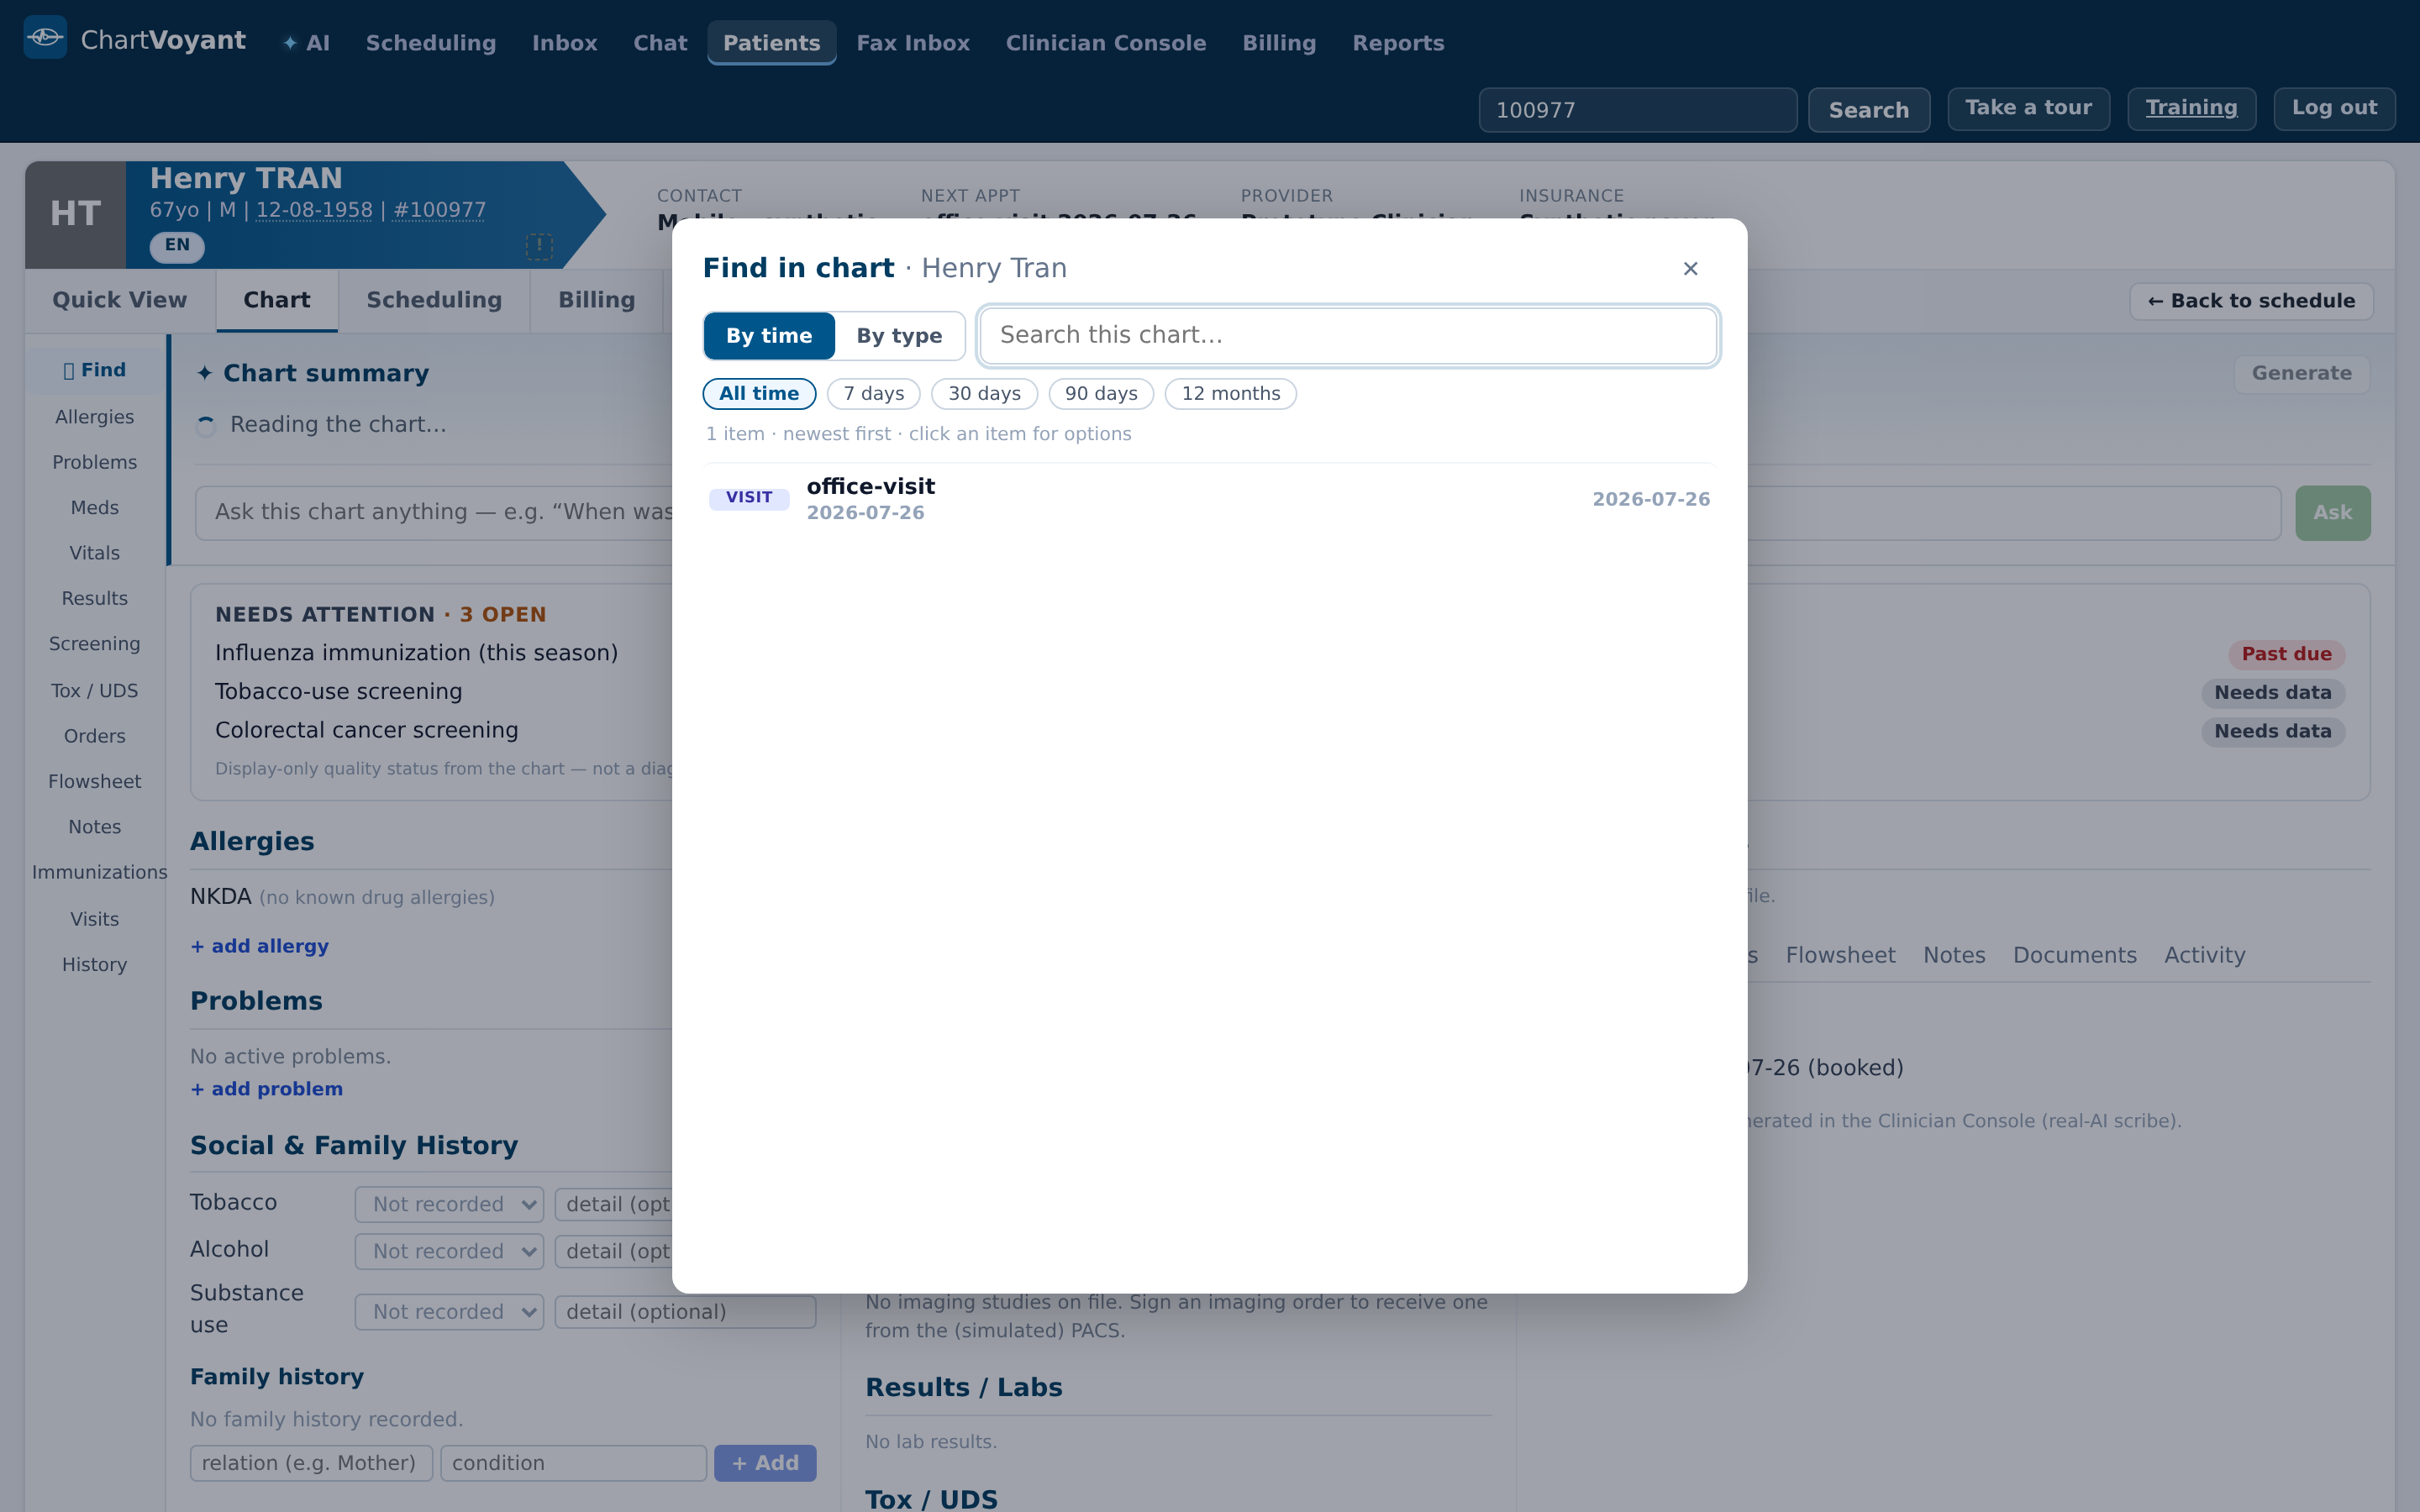
Task: Jump to History in sidebar
Action: [x=95, y=965]
